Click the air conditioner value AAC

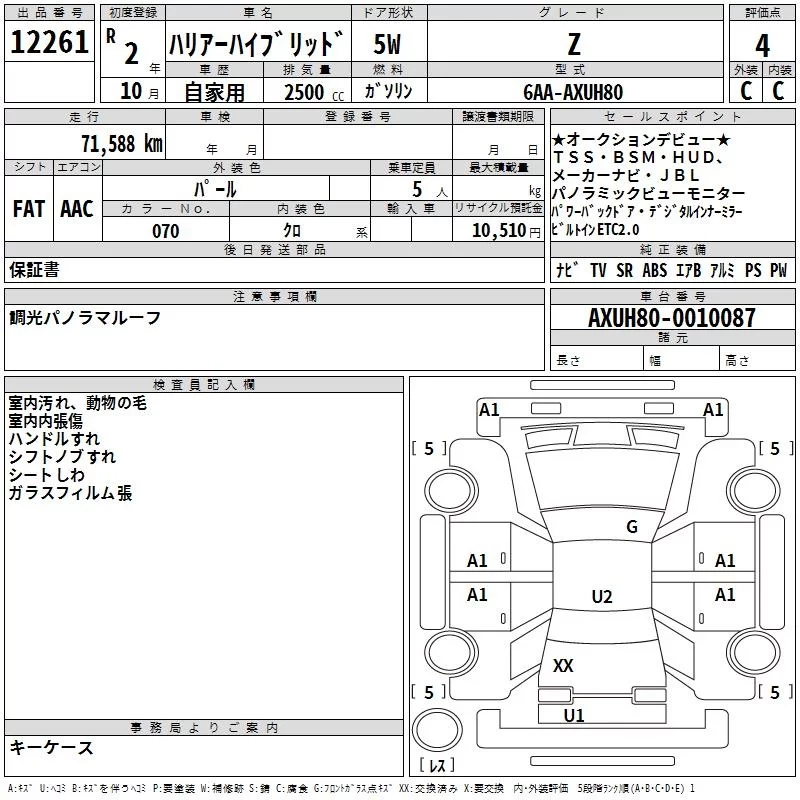[x=77, y=209]
